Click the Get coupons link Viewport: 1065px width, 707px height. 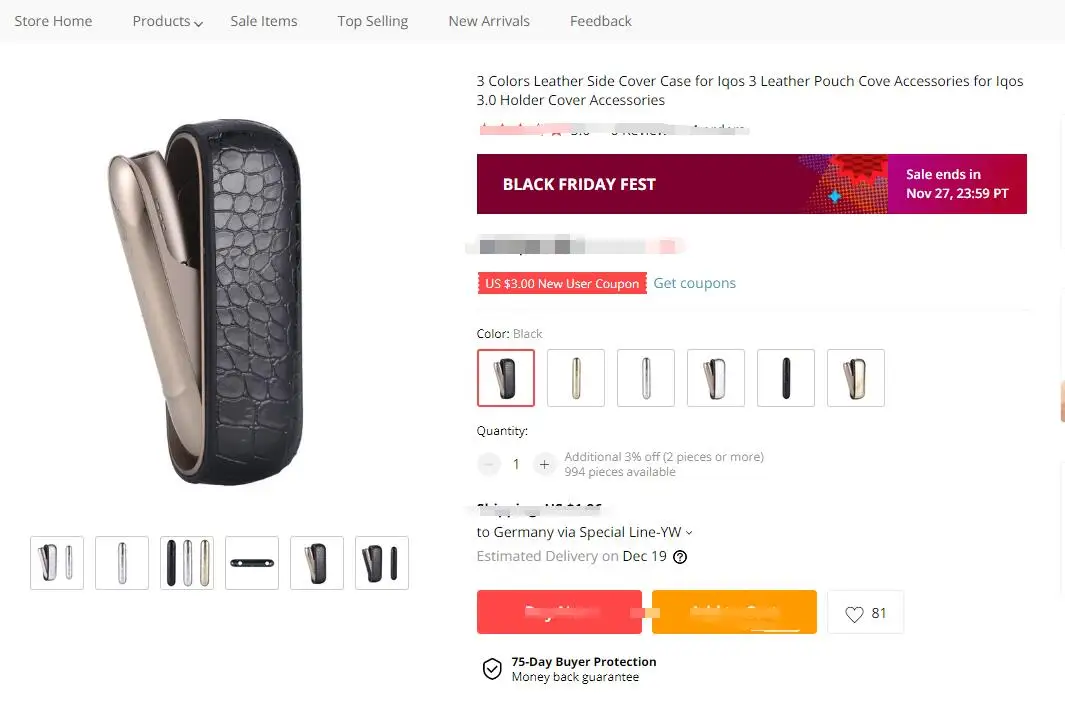[x=695, y=284]
